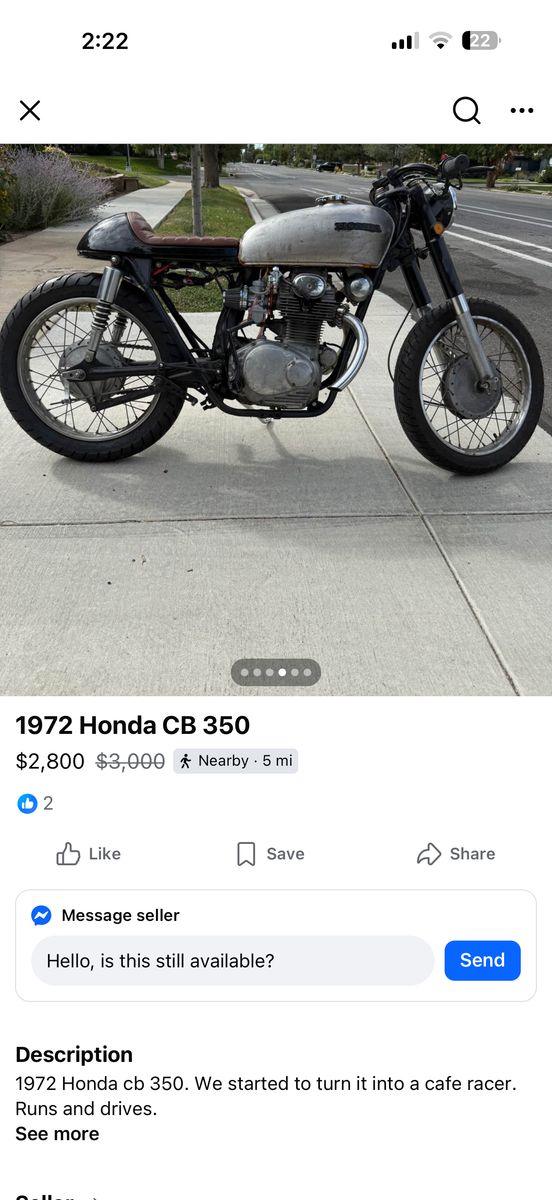552x1200 pixels.
Task: Open search with the magnifier icon
Action: click(x=466, y=111)
